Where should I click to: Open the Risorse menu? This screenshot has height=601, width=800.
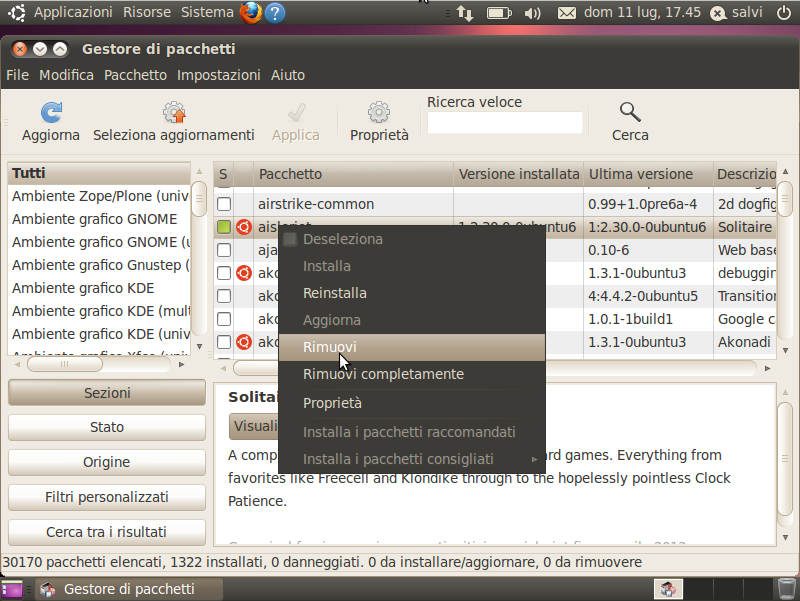click(147, 12)
